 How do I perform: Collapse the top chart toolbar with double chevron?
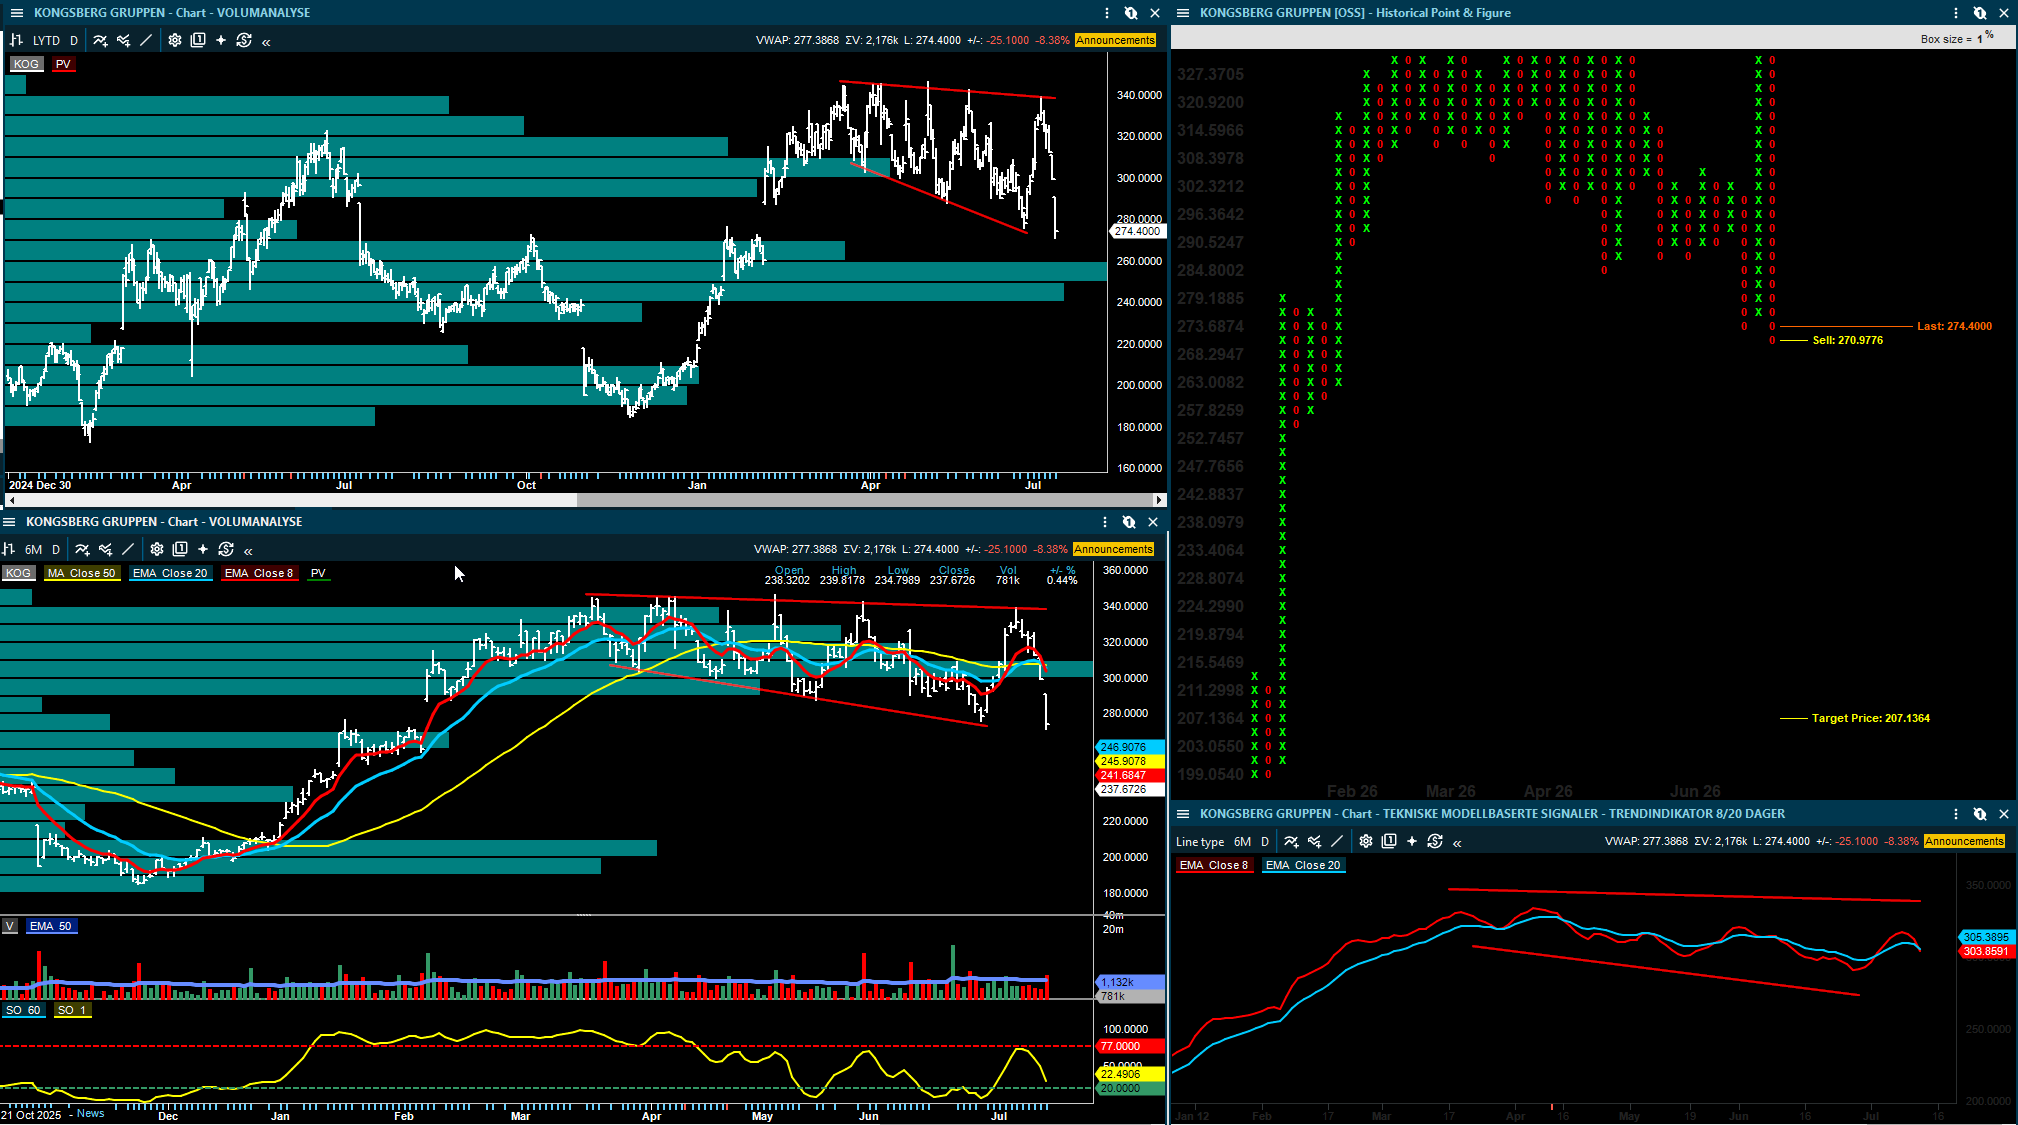tap(266, 42)
